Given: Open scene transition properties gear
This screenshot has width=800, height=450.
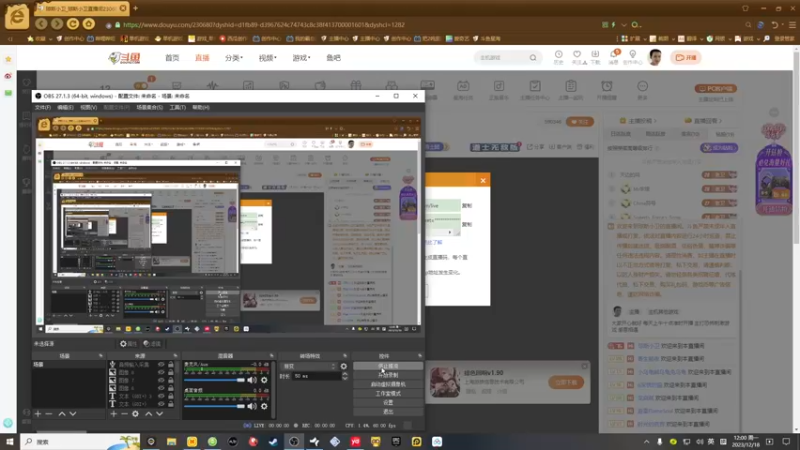Looking at the screenshot, I should coord(343,366).
